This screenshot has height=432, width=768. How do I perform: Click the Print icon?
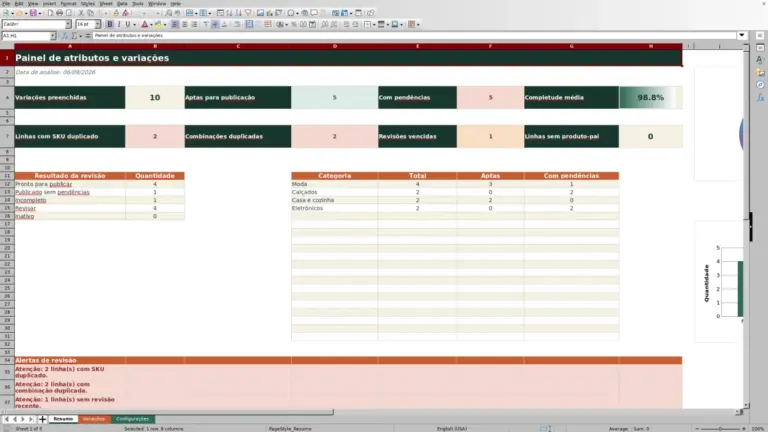point(59,13)
